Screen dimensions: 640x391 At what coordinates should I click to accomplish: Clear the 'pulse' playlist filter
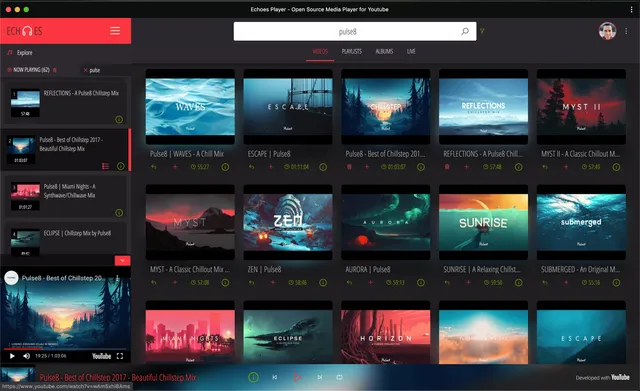click(x=85, y=70)
